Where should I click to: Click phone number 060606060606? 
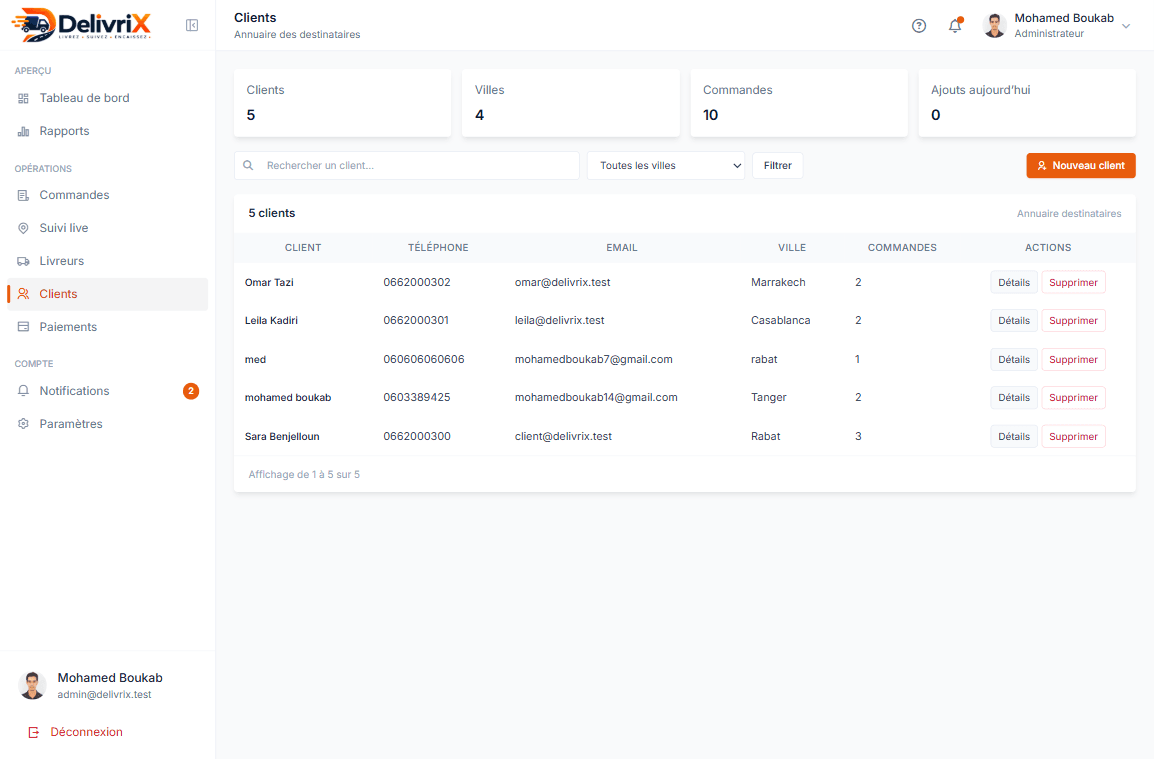click(424, 360)
